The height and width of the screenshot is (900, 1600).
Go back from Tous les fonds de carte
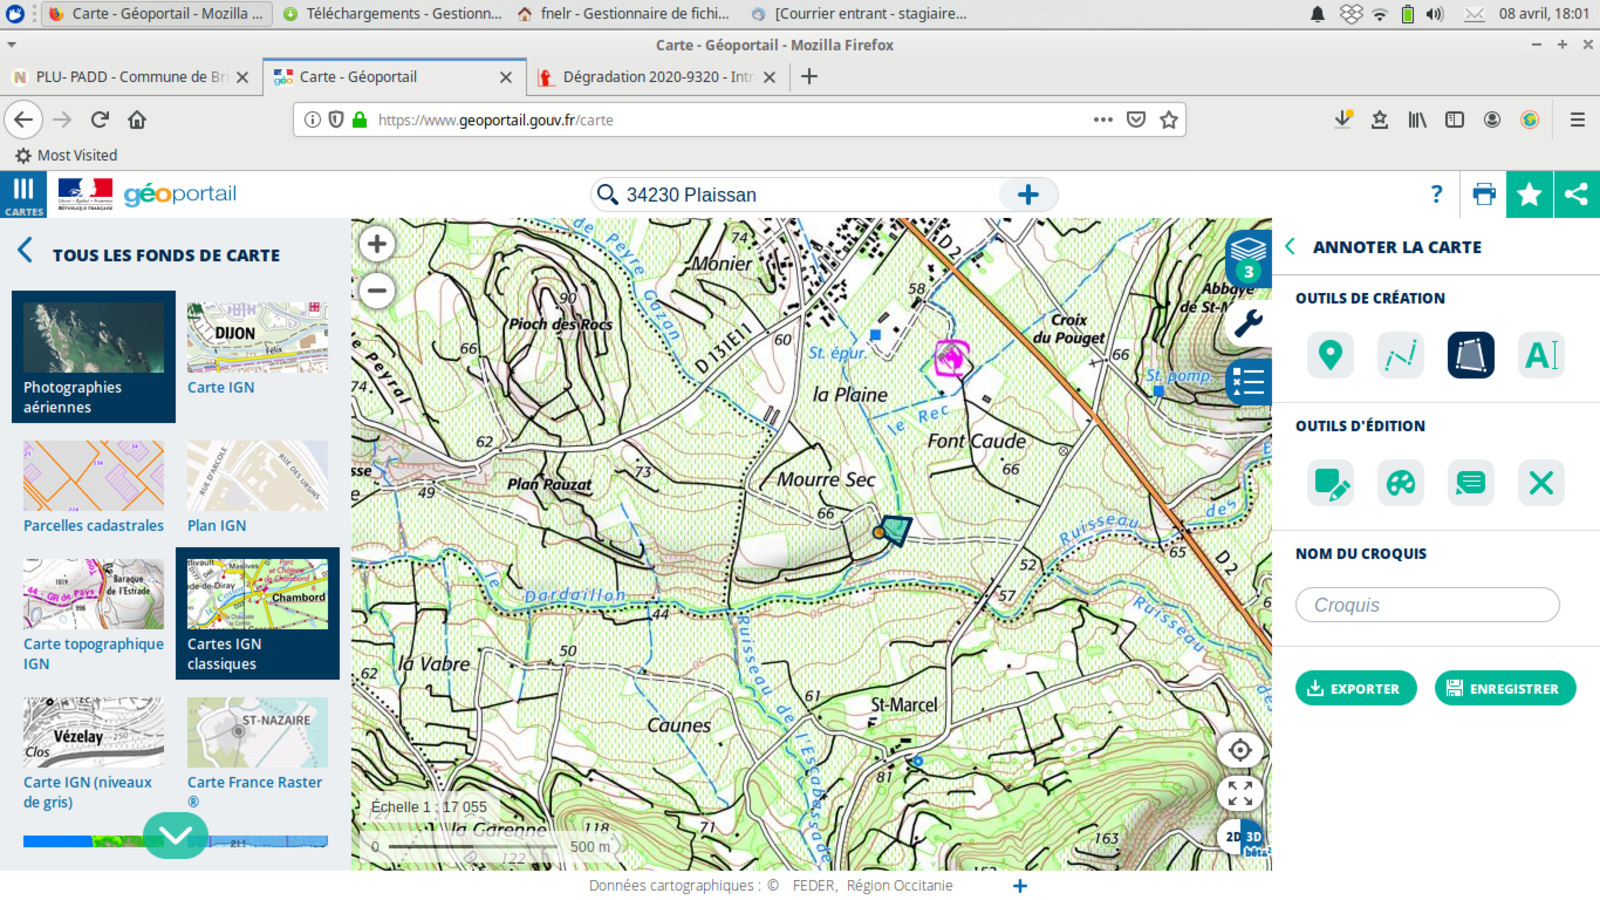tap(26, 252)
